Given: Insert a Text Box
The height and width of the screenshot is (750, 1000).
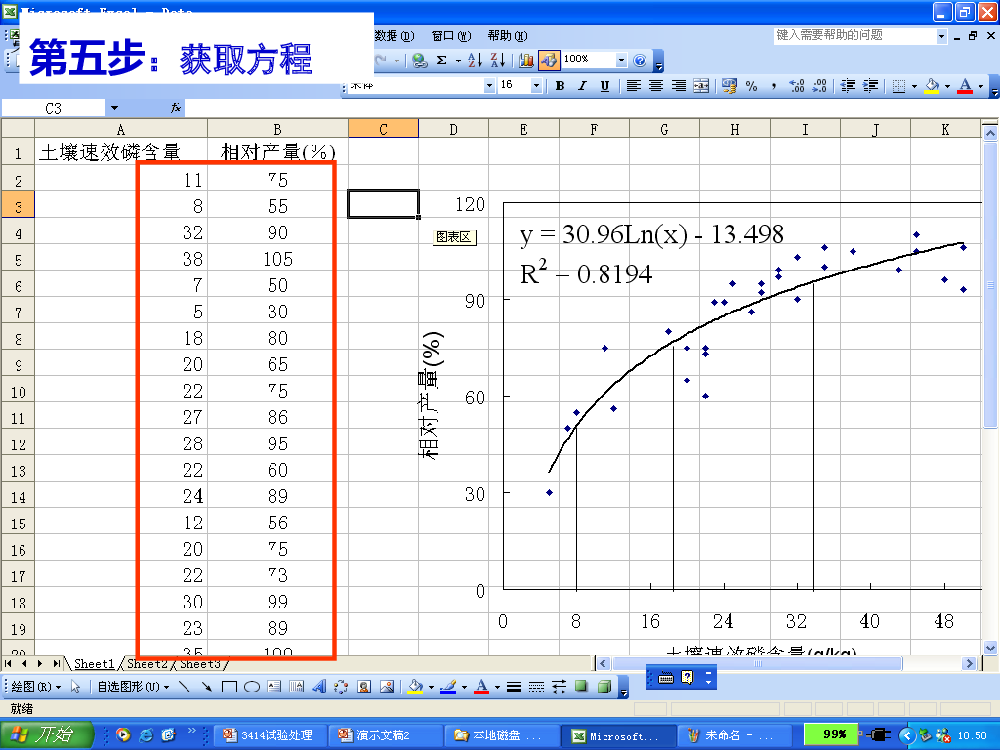Looking at the screenshot, I should pos(274,687).
